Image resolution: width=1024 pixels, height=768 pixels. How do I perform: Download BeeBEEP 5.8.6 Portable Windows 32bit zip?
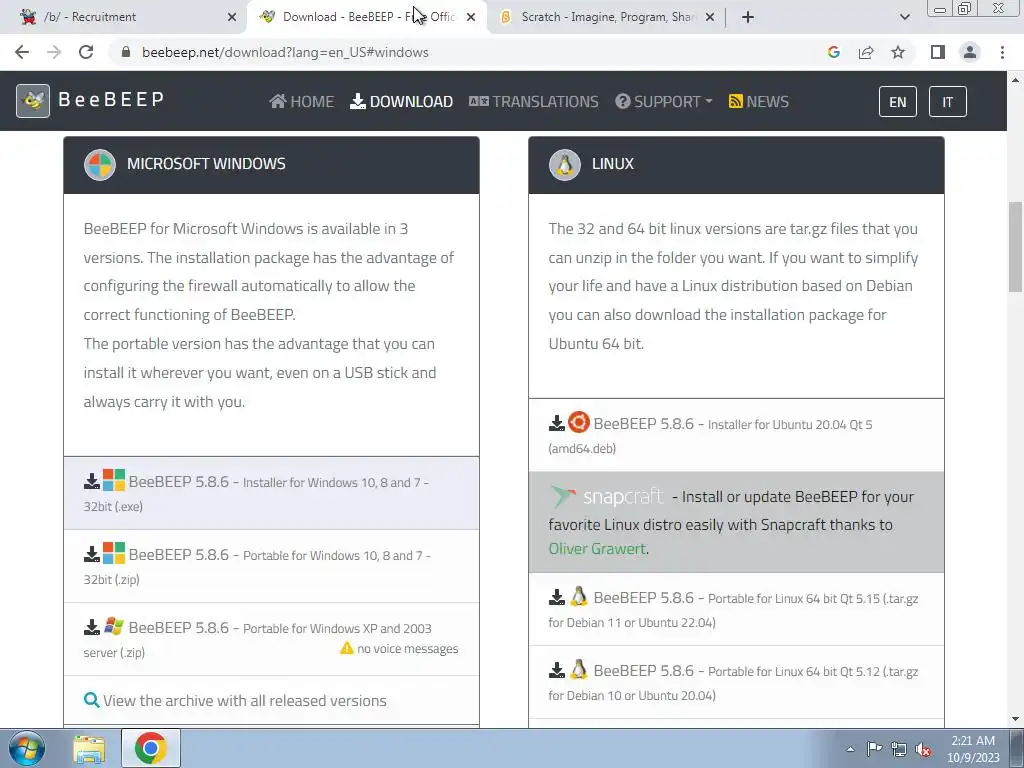pyautogui.click(x=271, y=566)
